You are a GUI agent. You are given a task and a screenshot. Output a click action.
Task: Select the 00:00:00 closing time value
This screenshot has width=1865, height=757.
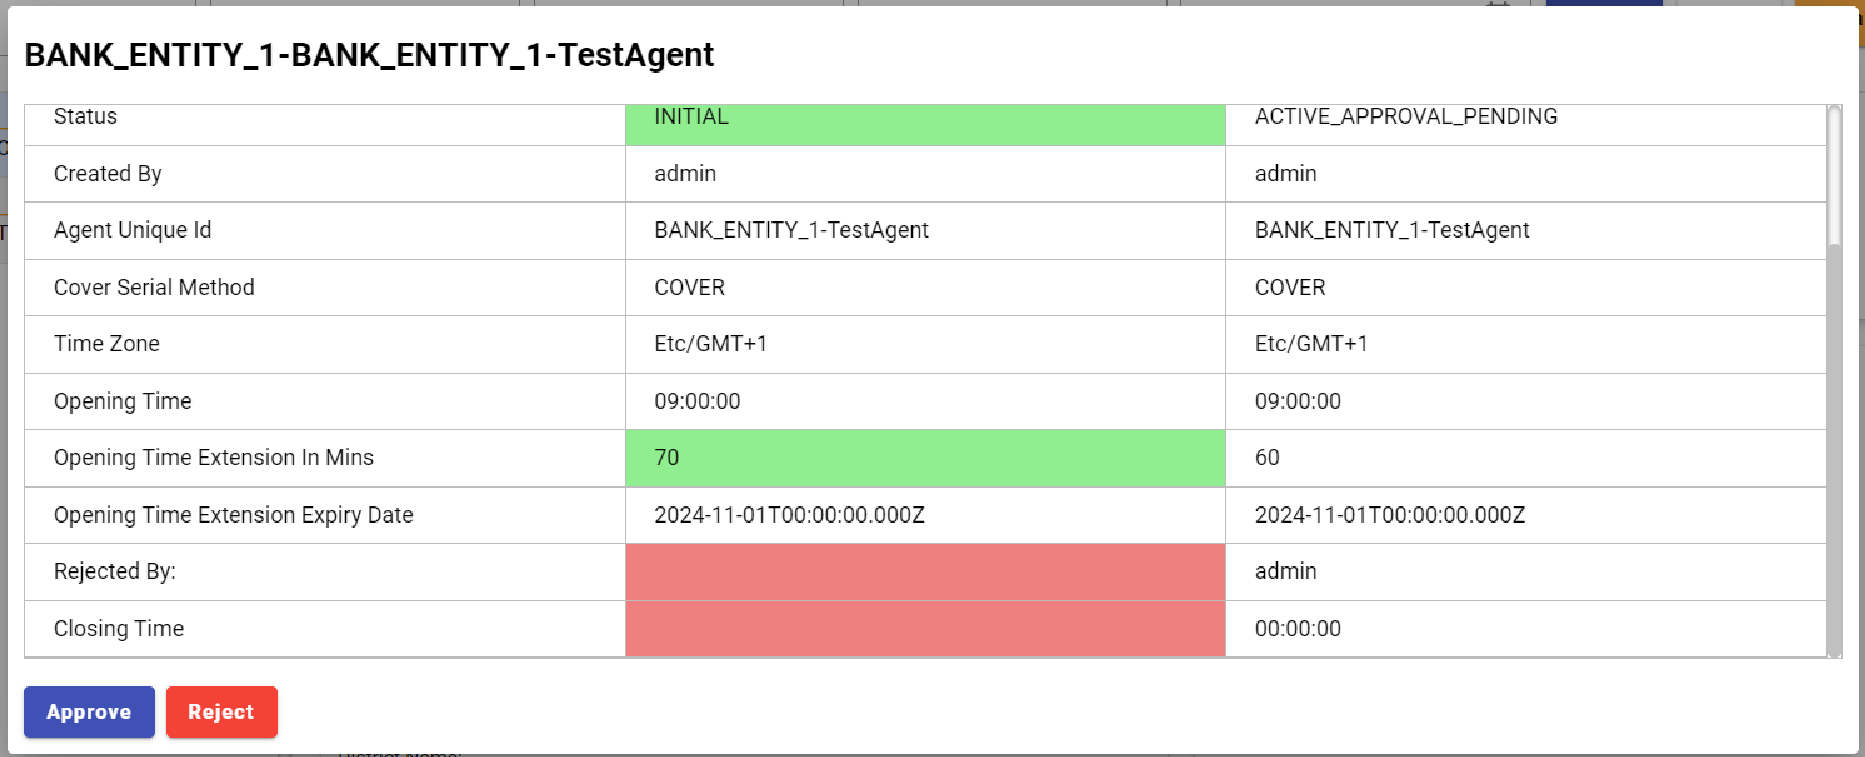[x=1297, y=629]
